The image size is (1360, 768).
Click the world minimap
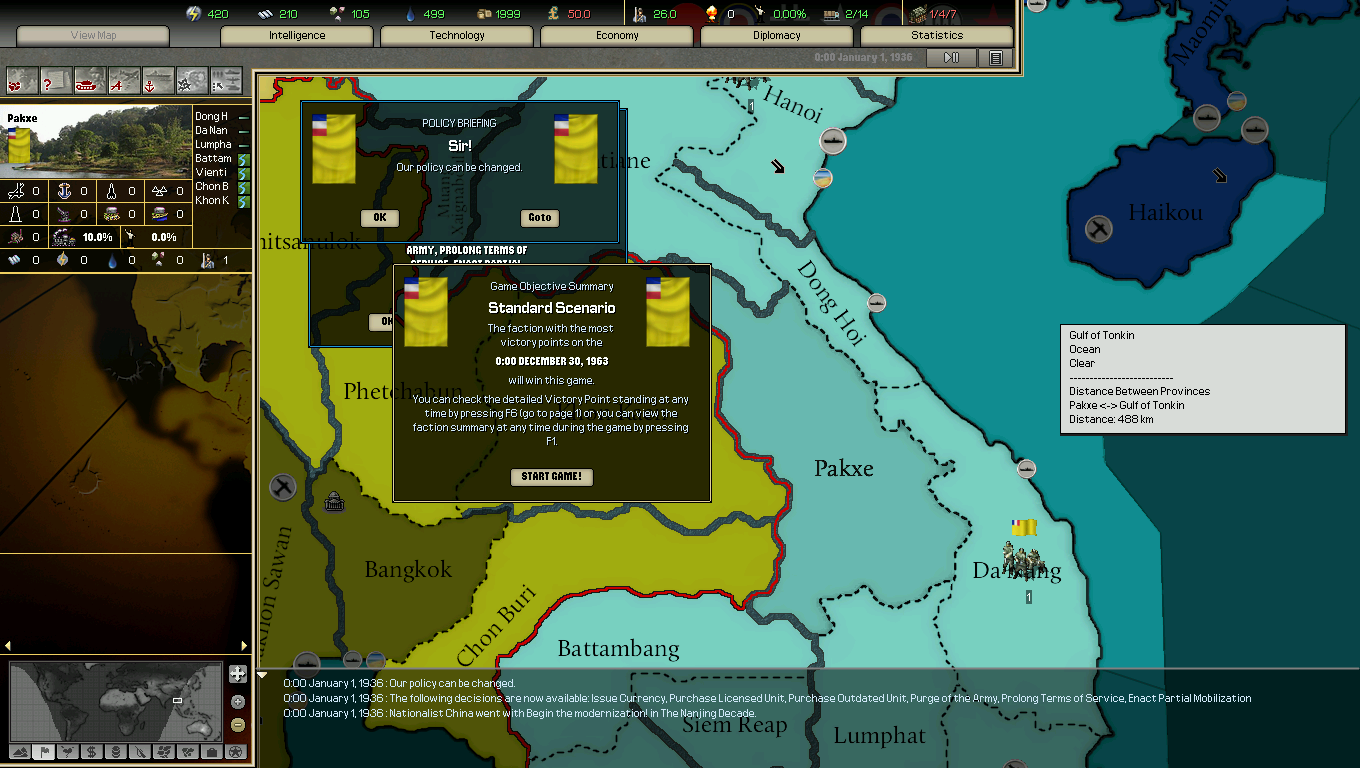pos(115,702)
